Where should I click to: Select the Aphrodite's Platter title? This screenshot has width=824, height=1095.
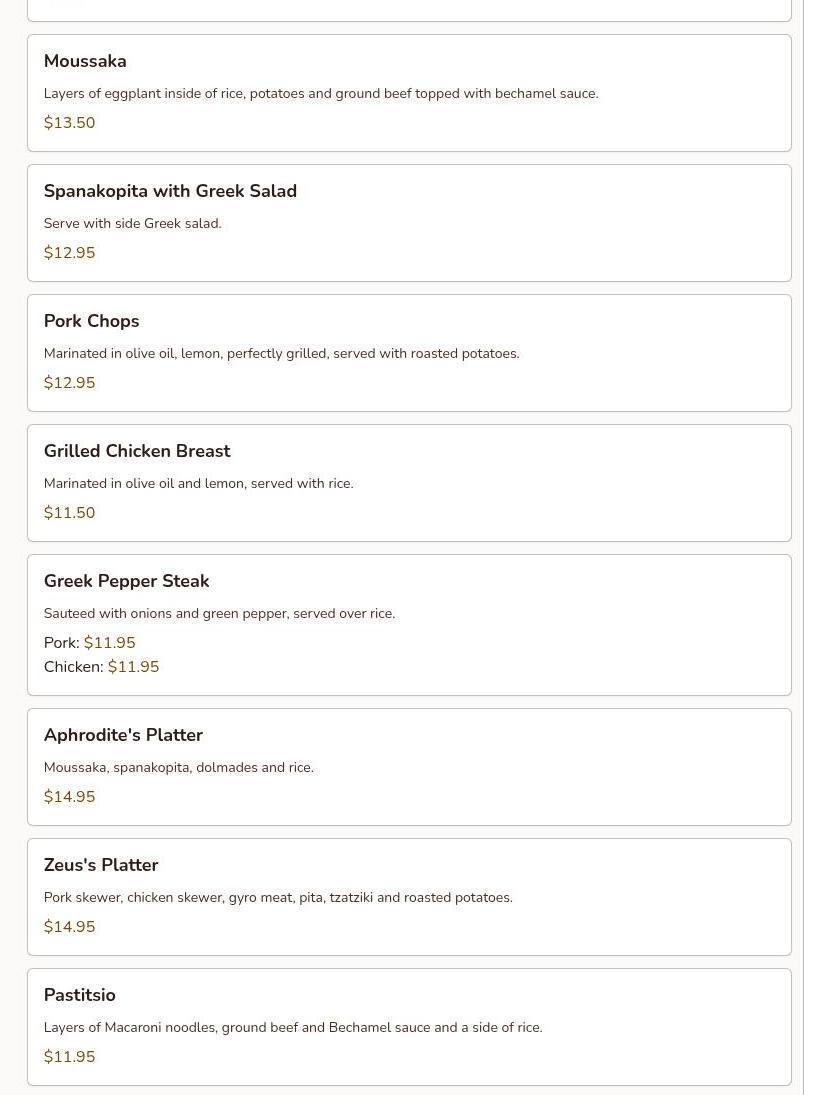pos(123,736)
